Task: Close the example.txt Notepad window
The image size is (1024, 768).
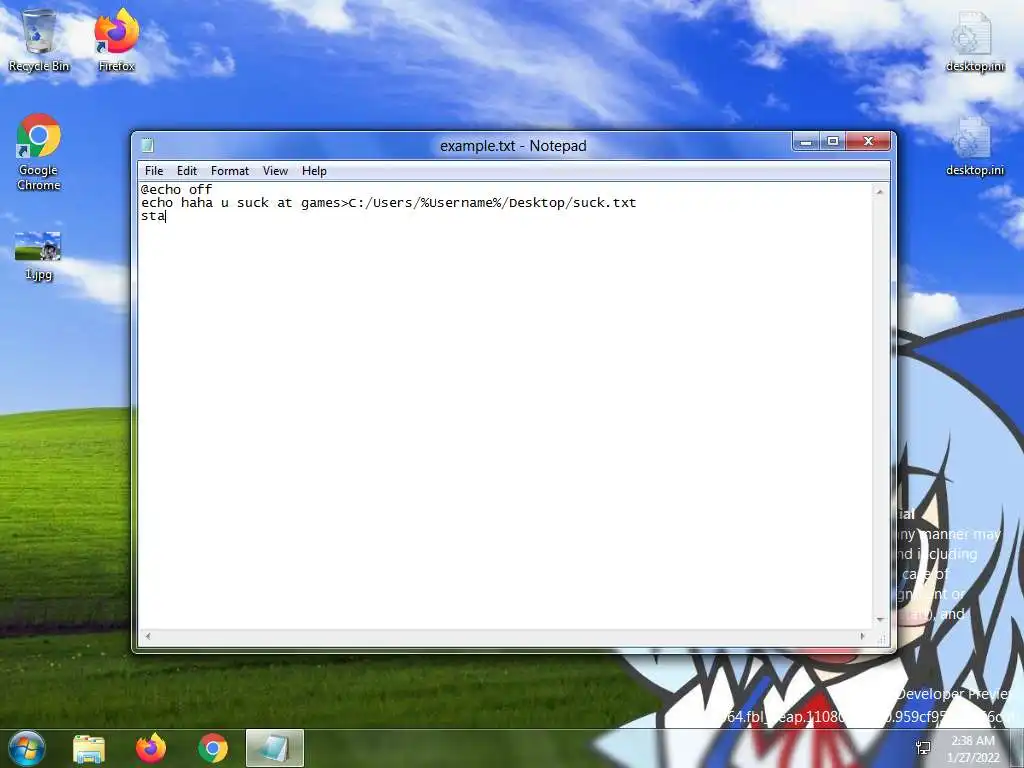Action: point(868,141)
